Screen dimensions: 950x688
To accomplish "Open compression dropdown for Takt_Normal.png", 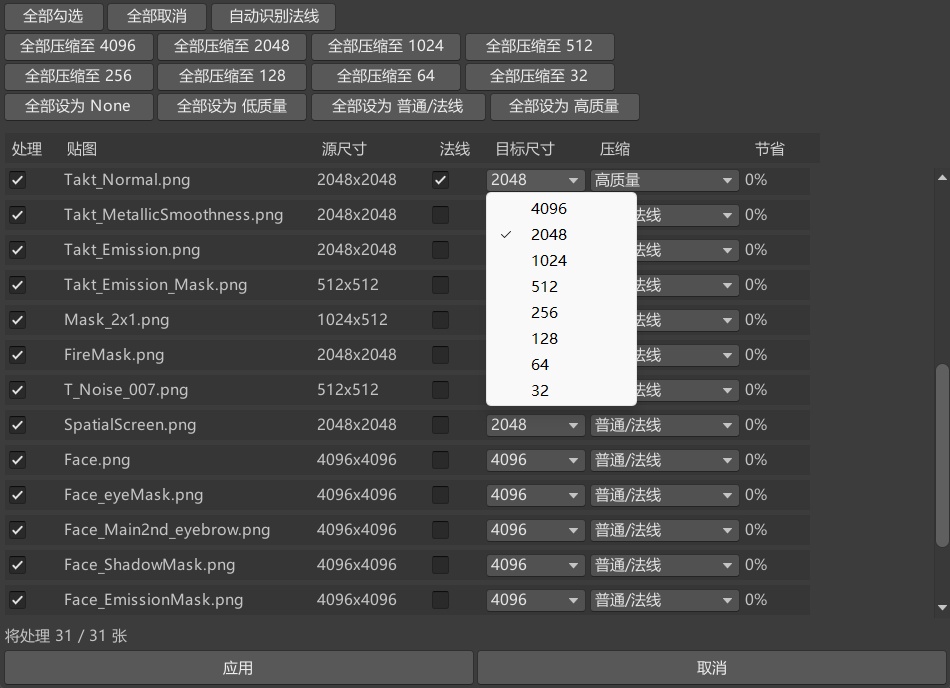I will coord(665,180).
